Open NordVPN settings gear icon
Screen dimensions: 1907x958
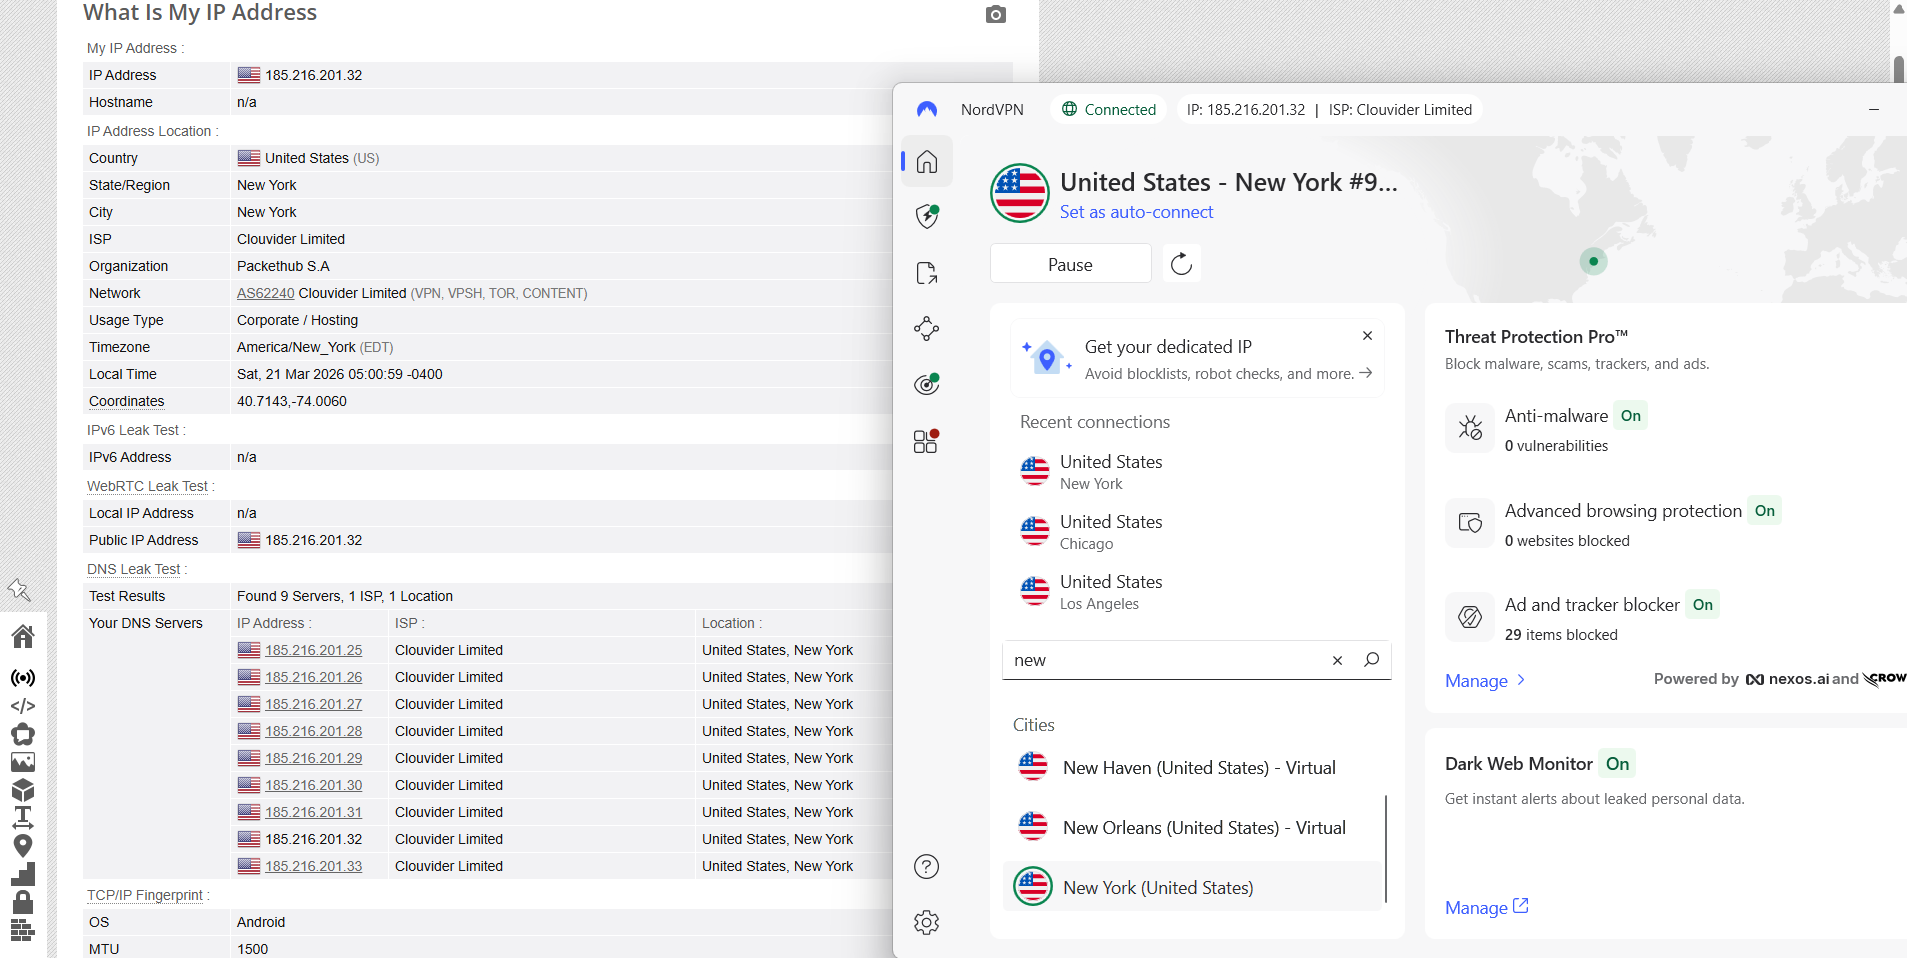[927, 922]
